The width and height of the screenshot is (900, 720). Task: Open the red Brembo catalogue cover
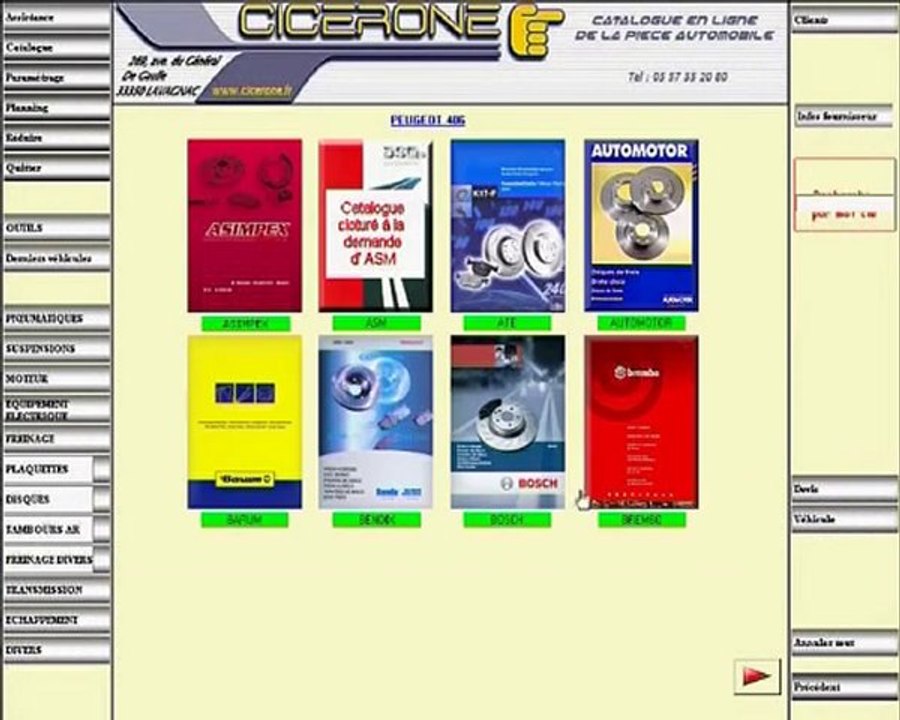tap(641, 422)
